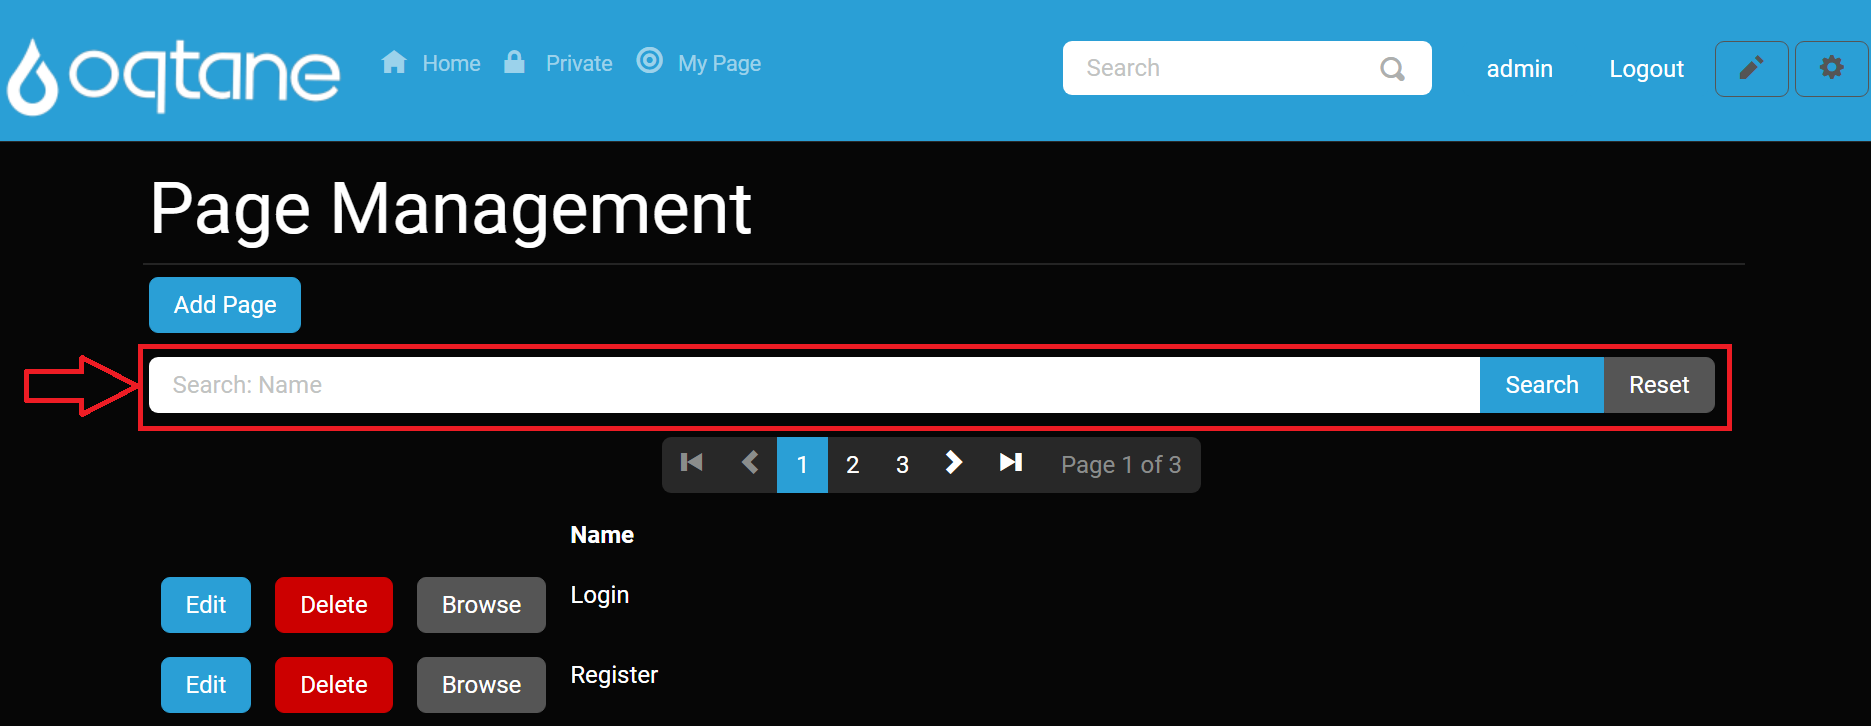Click the Home house icon

coord(394,63)
